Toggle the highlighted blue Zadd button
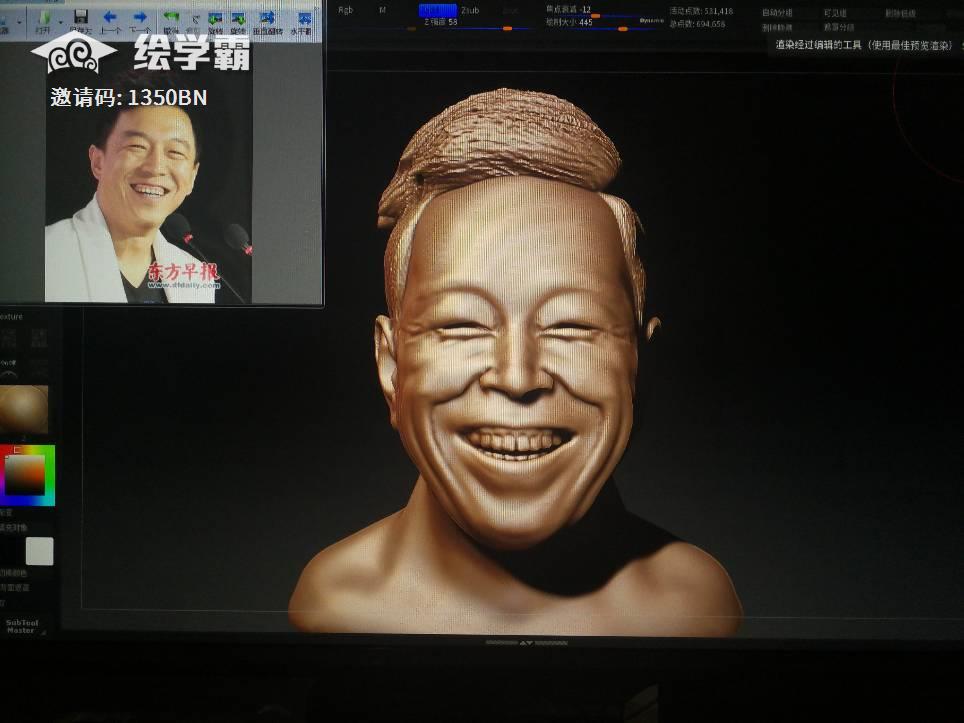 (438, 10)
